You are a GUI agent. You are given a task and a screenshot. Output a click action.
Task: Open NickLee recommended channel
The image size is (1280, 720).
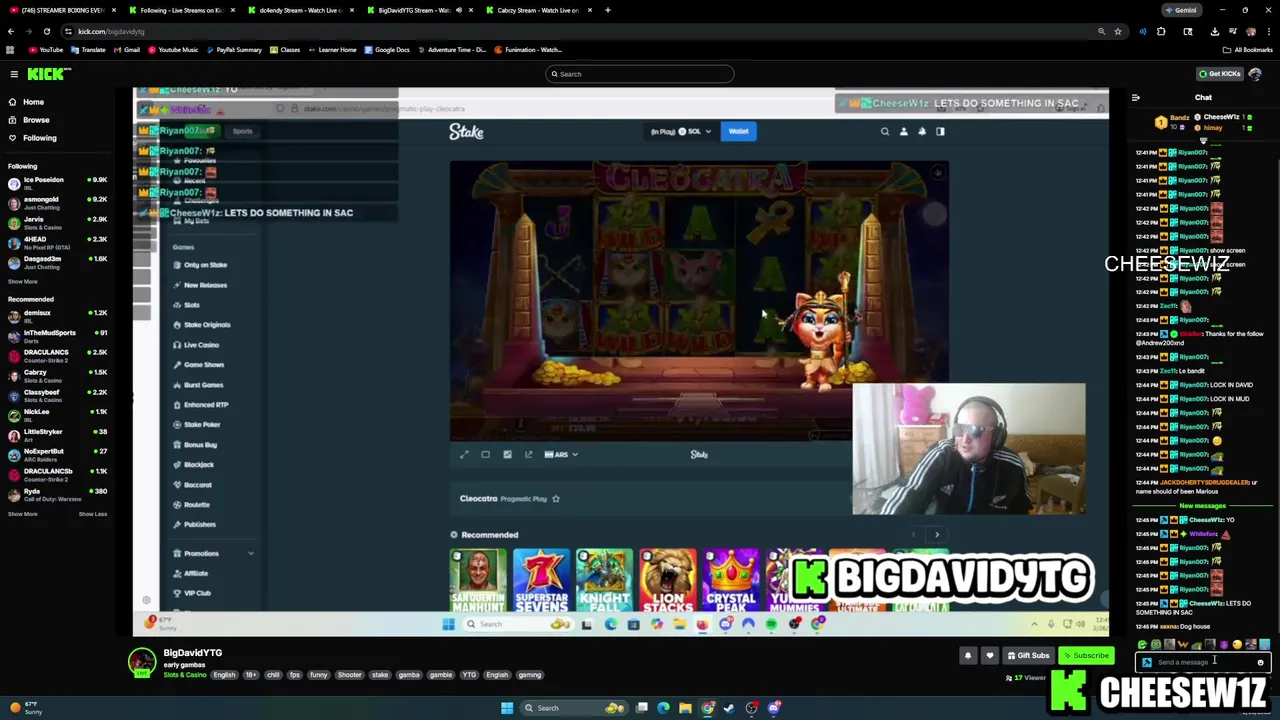57,415
